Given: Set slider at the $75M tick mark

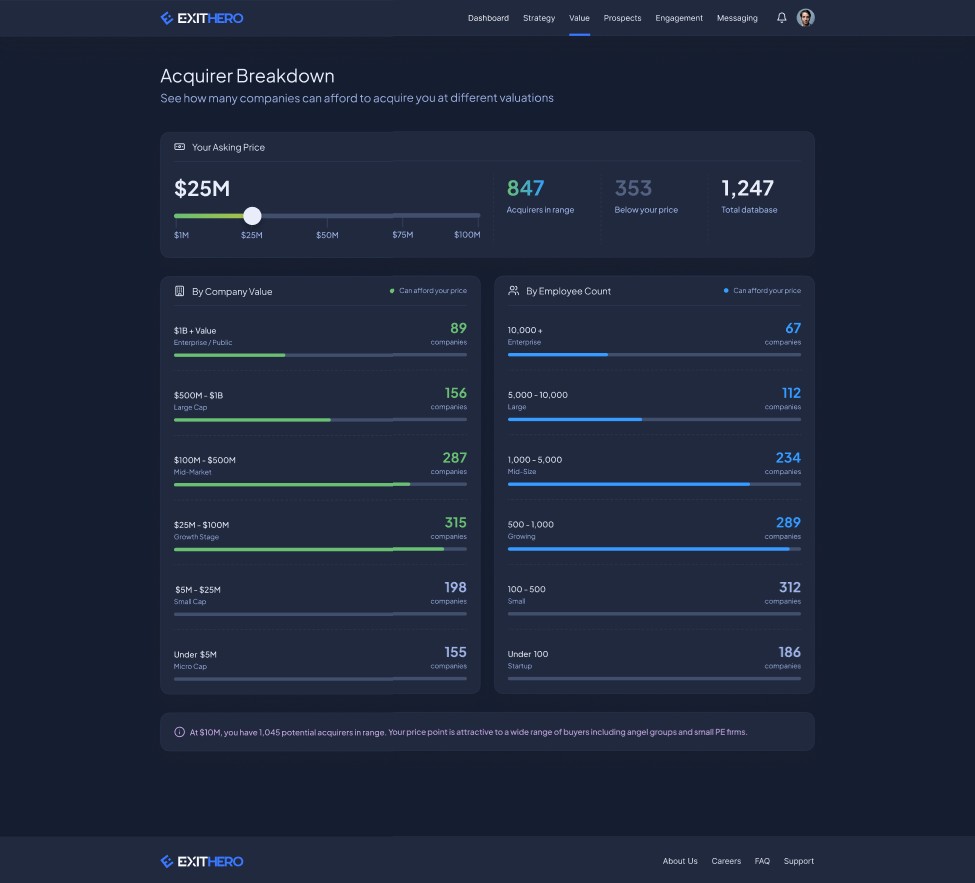Looking at the screenshot, I should [402, 216].
